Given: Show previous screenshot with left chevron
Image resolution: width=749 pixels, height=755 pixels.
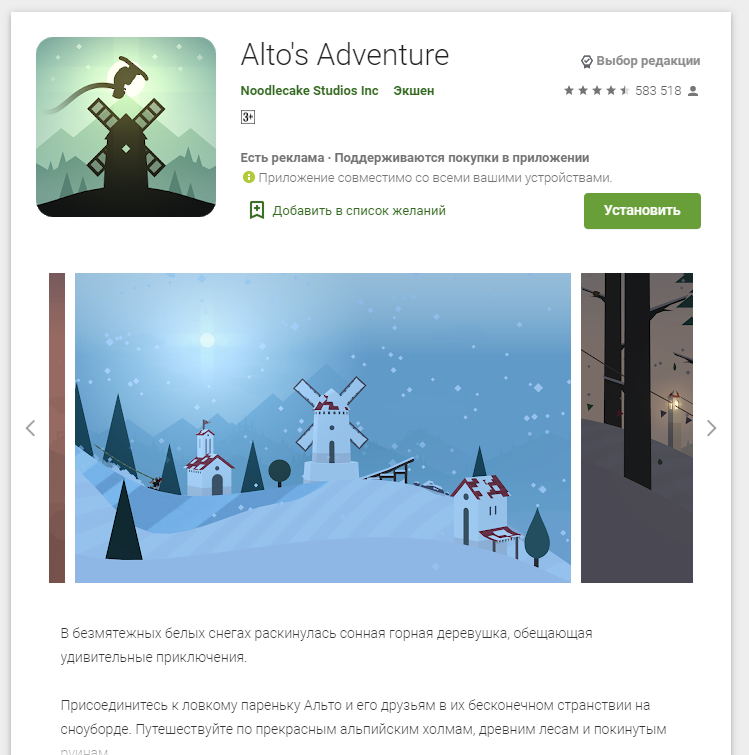Looking at the screenshot, I should tap(30, 428).
